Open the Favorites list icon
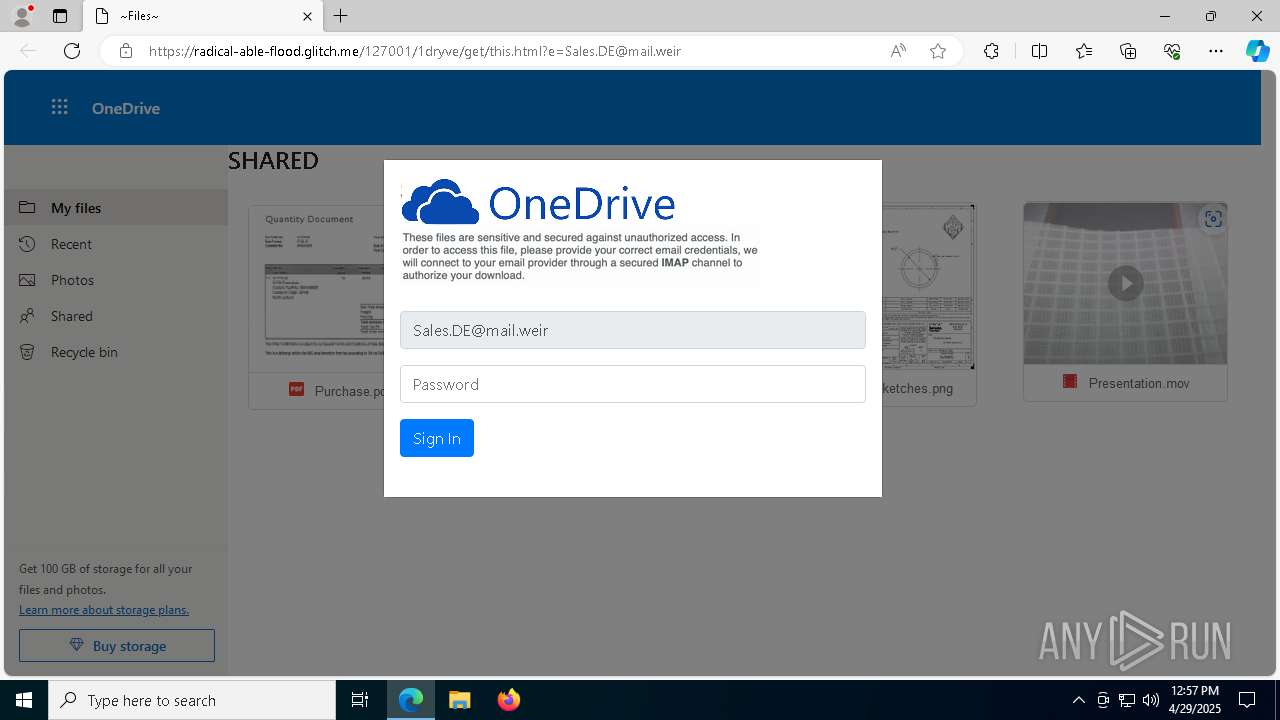Screen dimensions: 1280x720 1084,51
